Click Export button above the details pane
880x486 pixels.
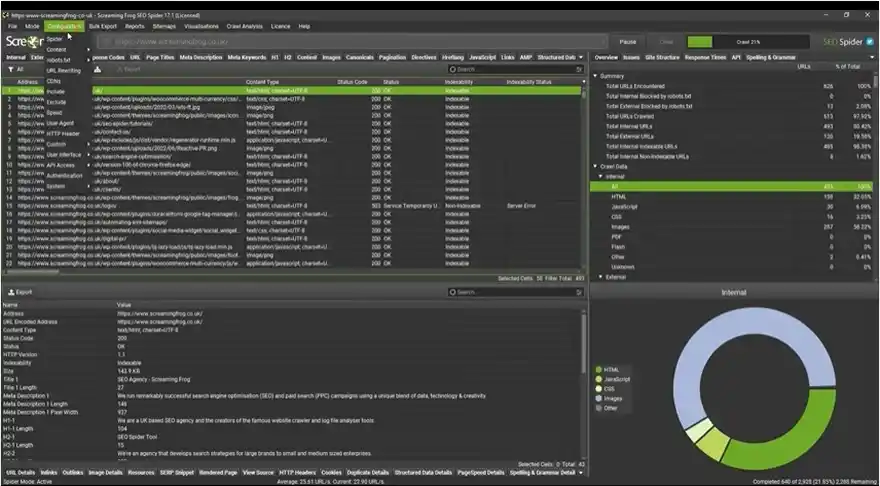pyautogui.click(x=20, y=292)
